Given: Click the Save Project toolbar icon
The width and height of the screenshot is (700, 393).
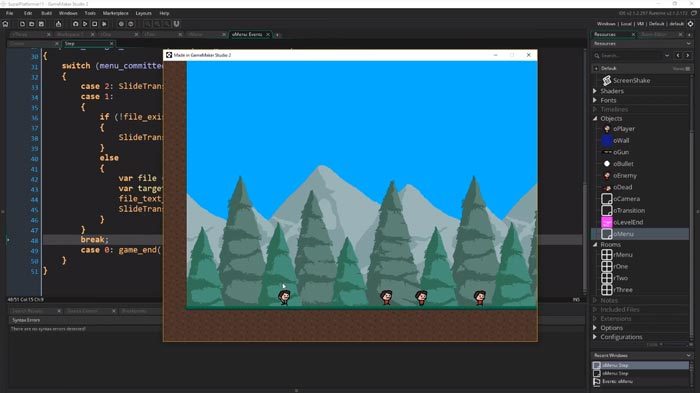Looking at the screenshot, I should coord(41,24).
